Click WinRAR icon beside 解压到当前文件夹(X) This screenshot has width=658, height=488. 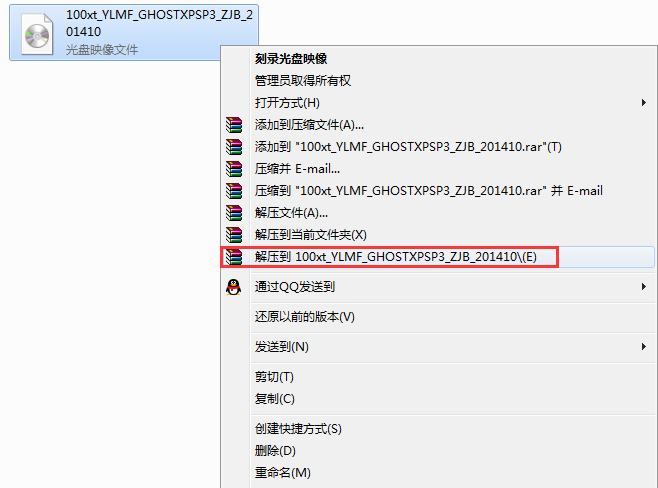pyautogui.click(x=234, y=235)
